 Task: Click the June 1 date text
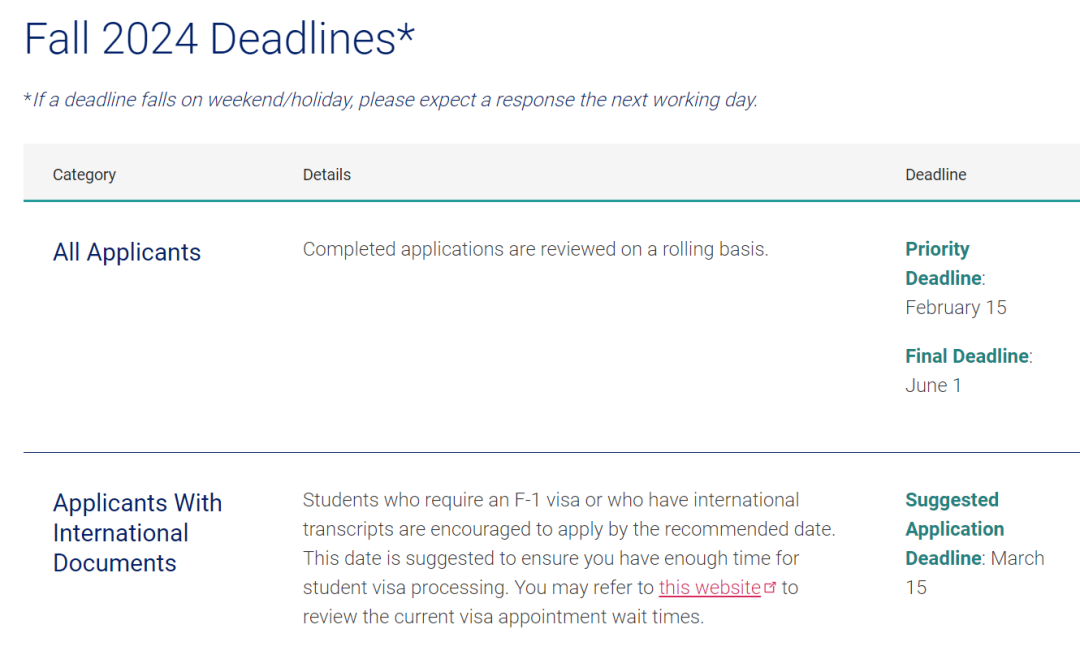(933, 386)
